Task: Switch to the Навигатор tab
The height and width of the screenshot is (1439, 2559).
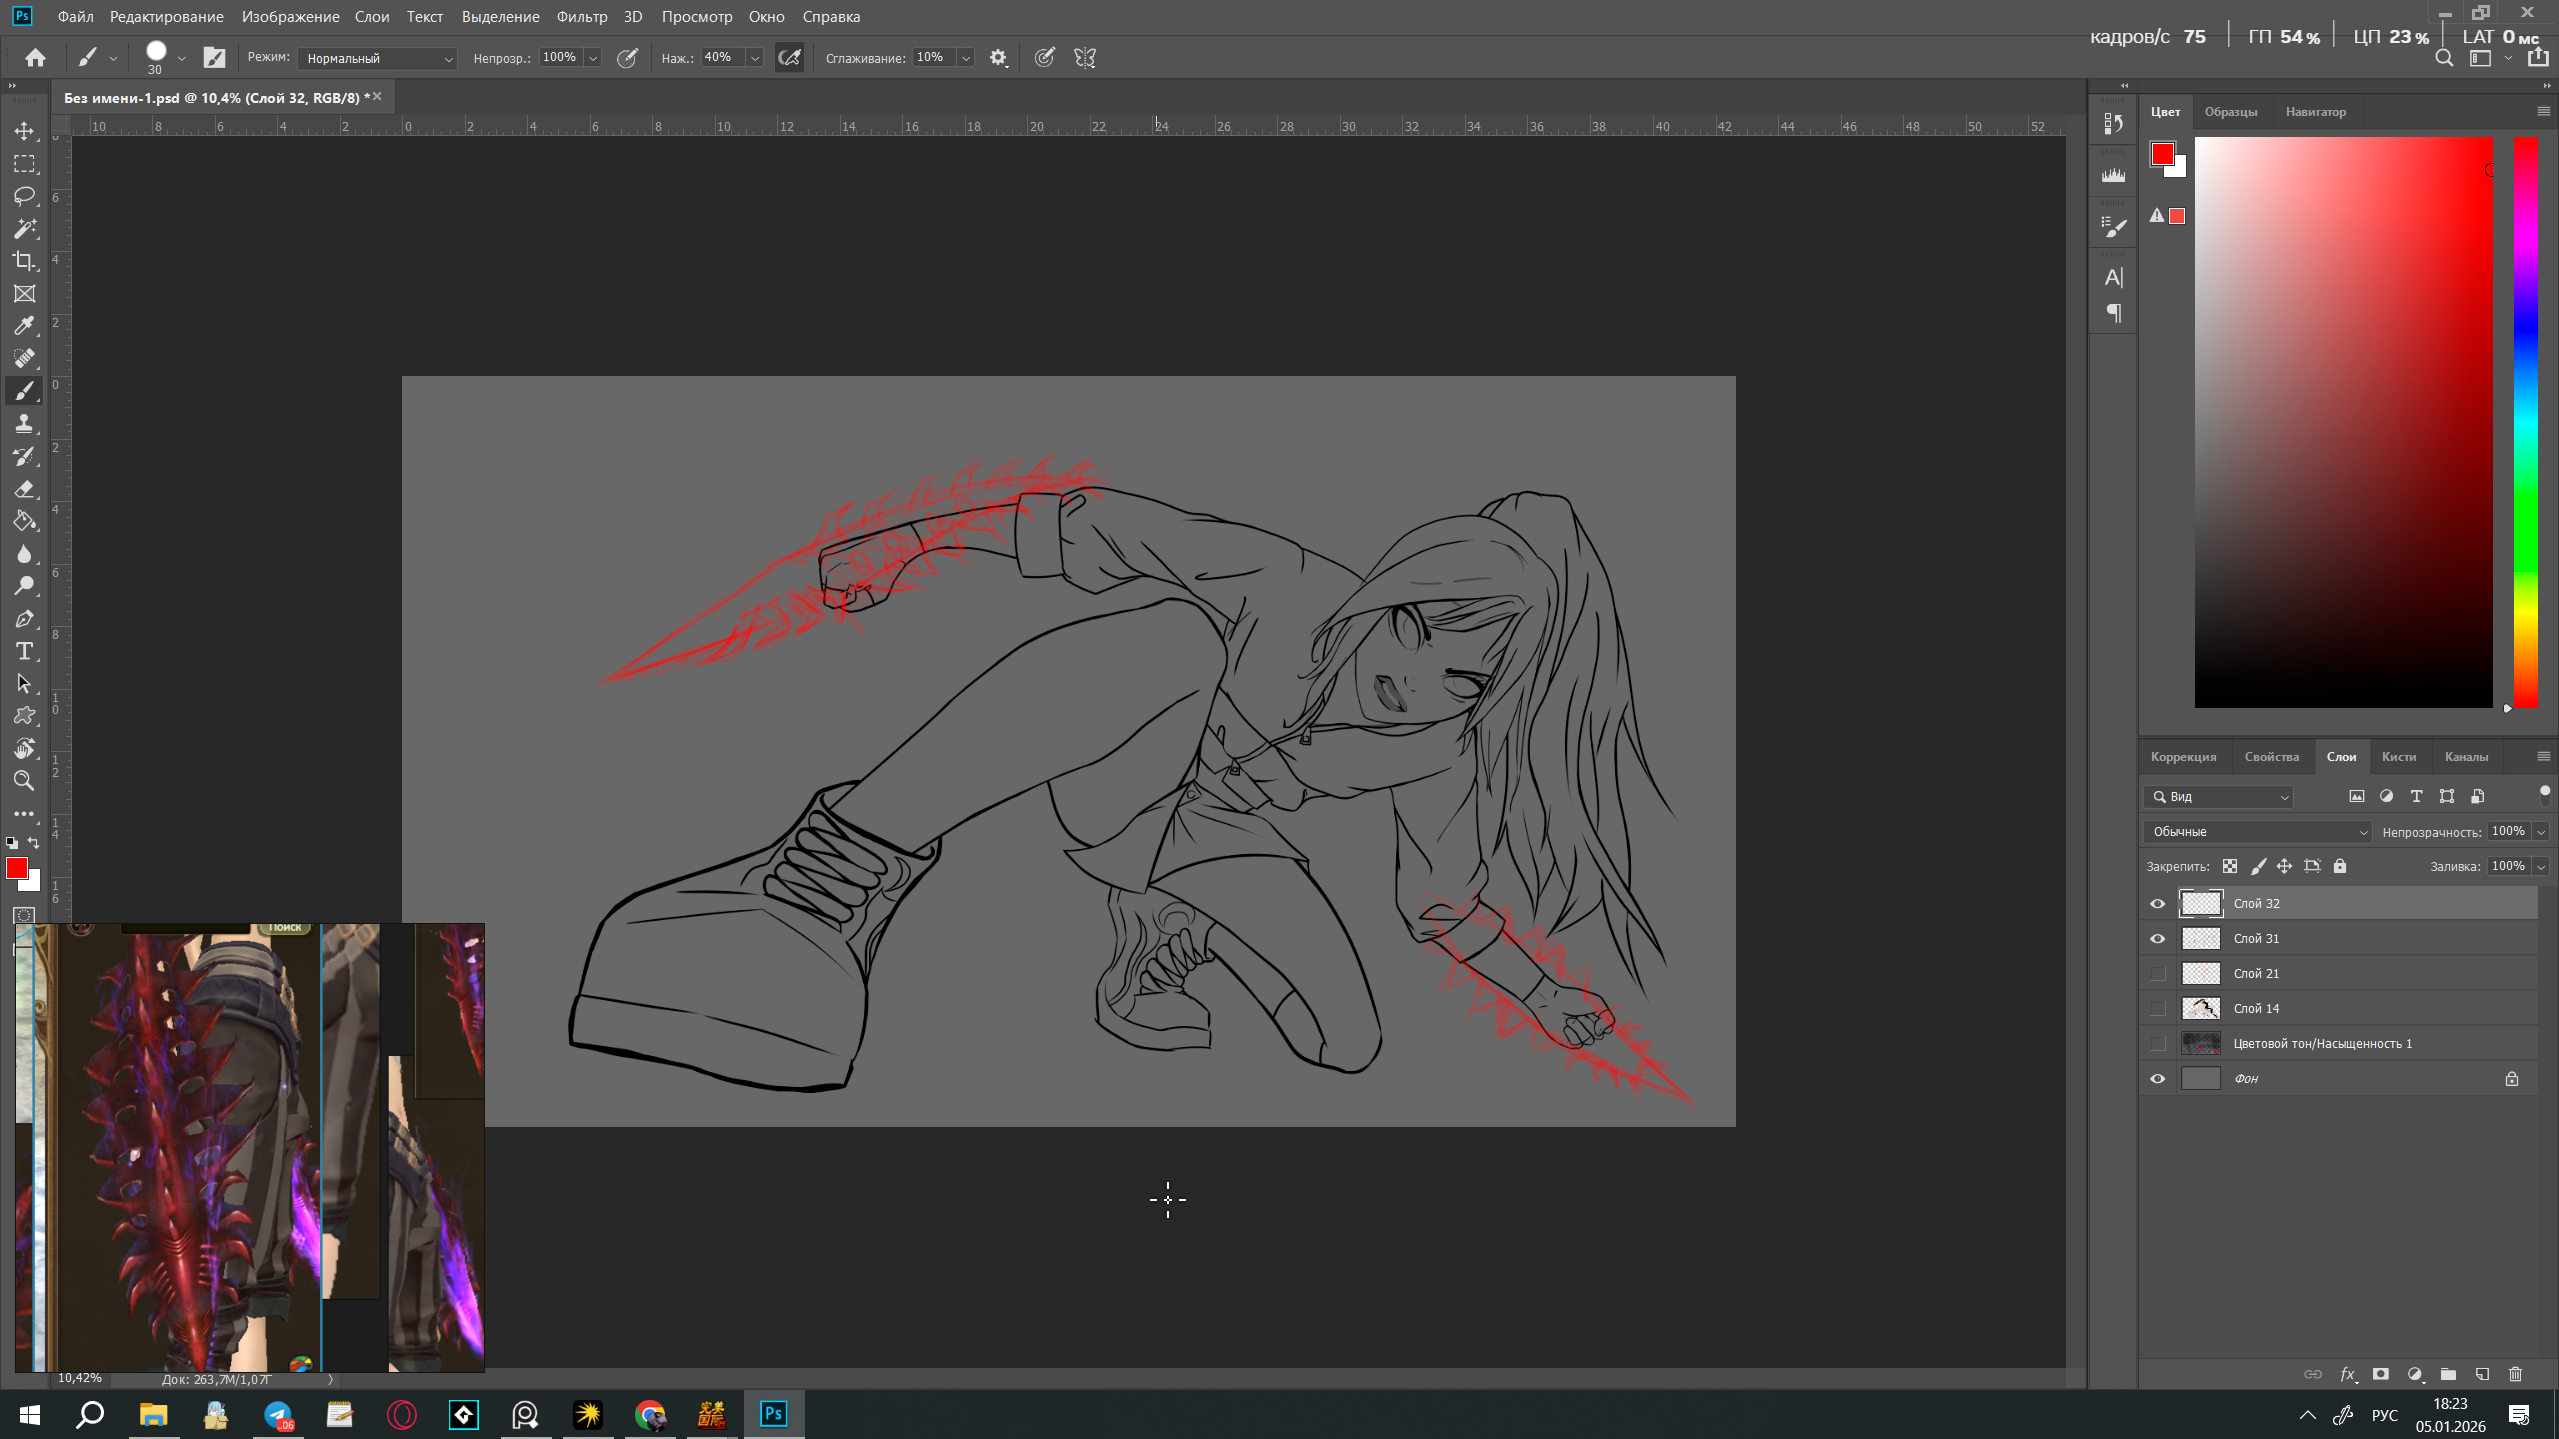Action: 2315,112
